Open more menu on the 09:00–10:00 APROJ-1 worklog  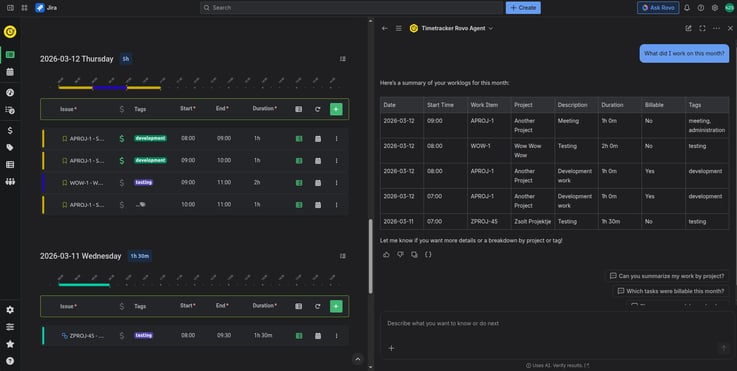click(x=337, y=161)
